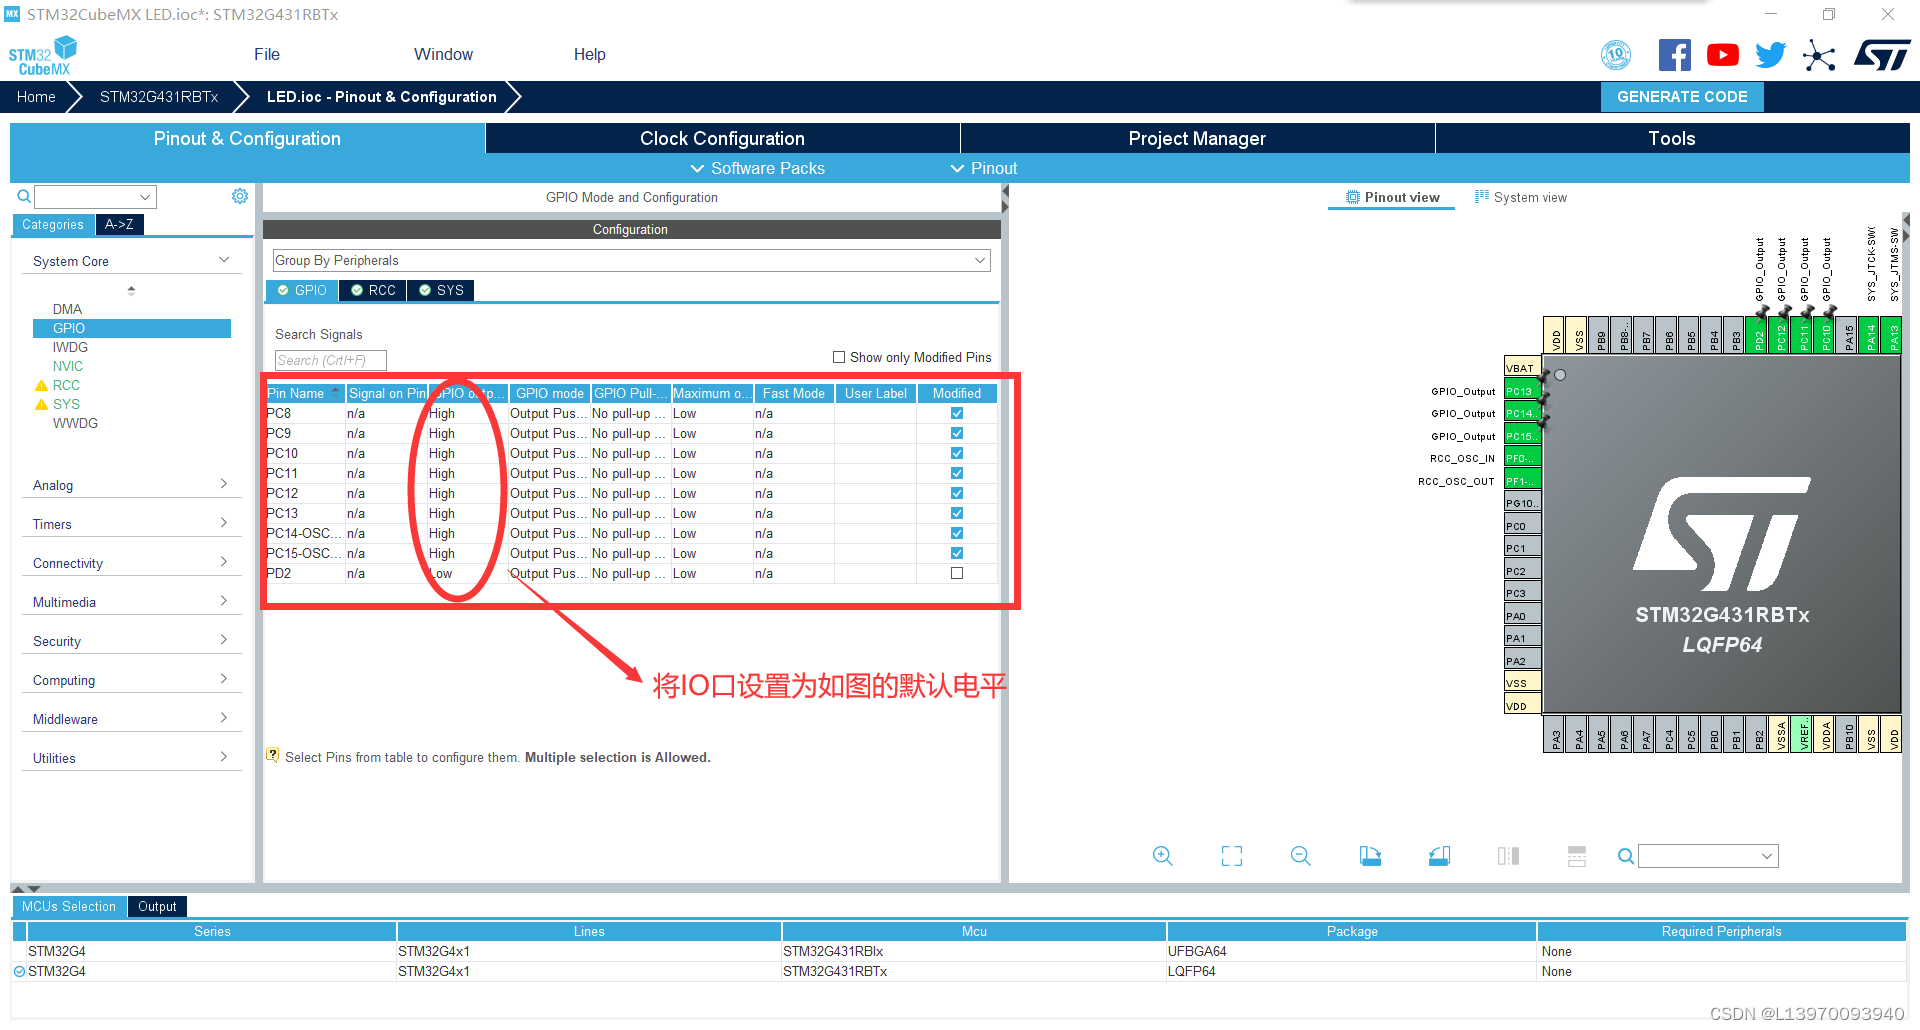Open categories settings gear icon

[x=240, y=196]
